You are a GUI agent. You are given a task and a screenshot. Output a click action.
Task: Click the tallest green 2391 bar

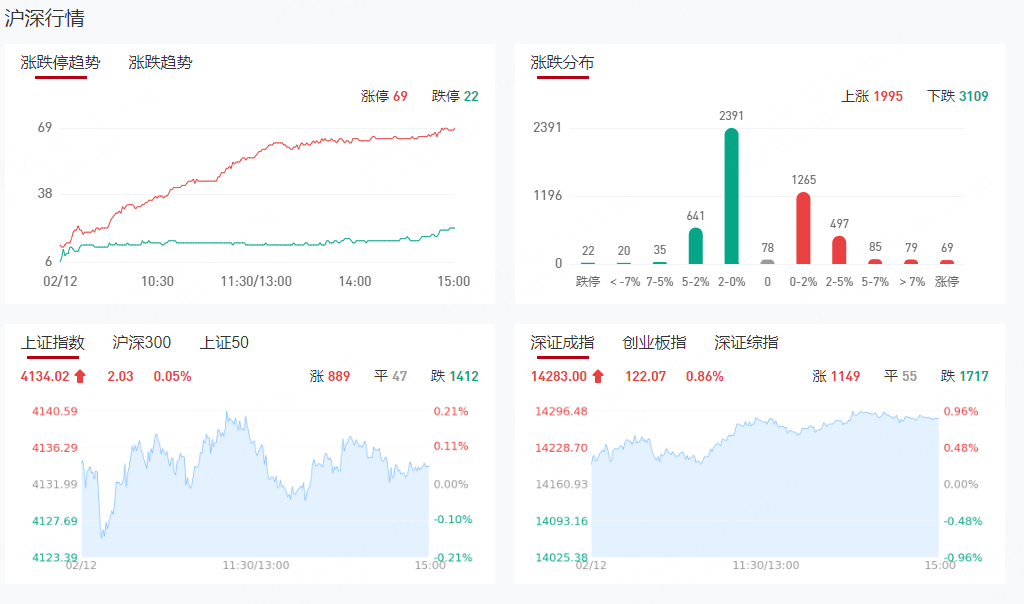point(732,196)
